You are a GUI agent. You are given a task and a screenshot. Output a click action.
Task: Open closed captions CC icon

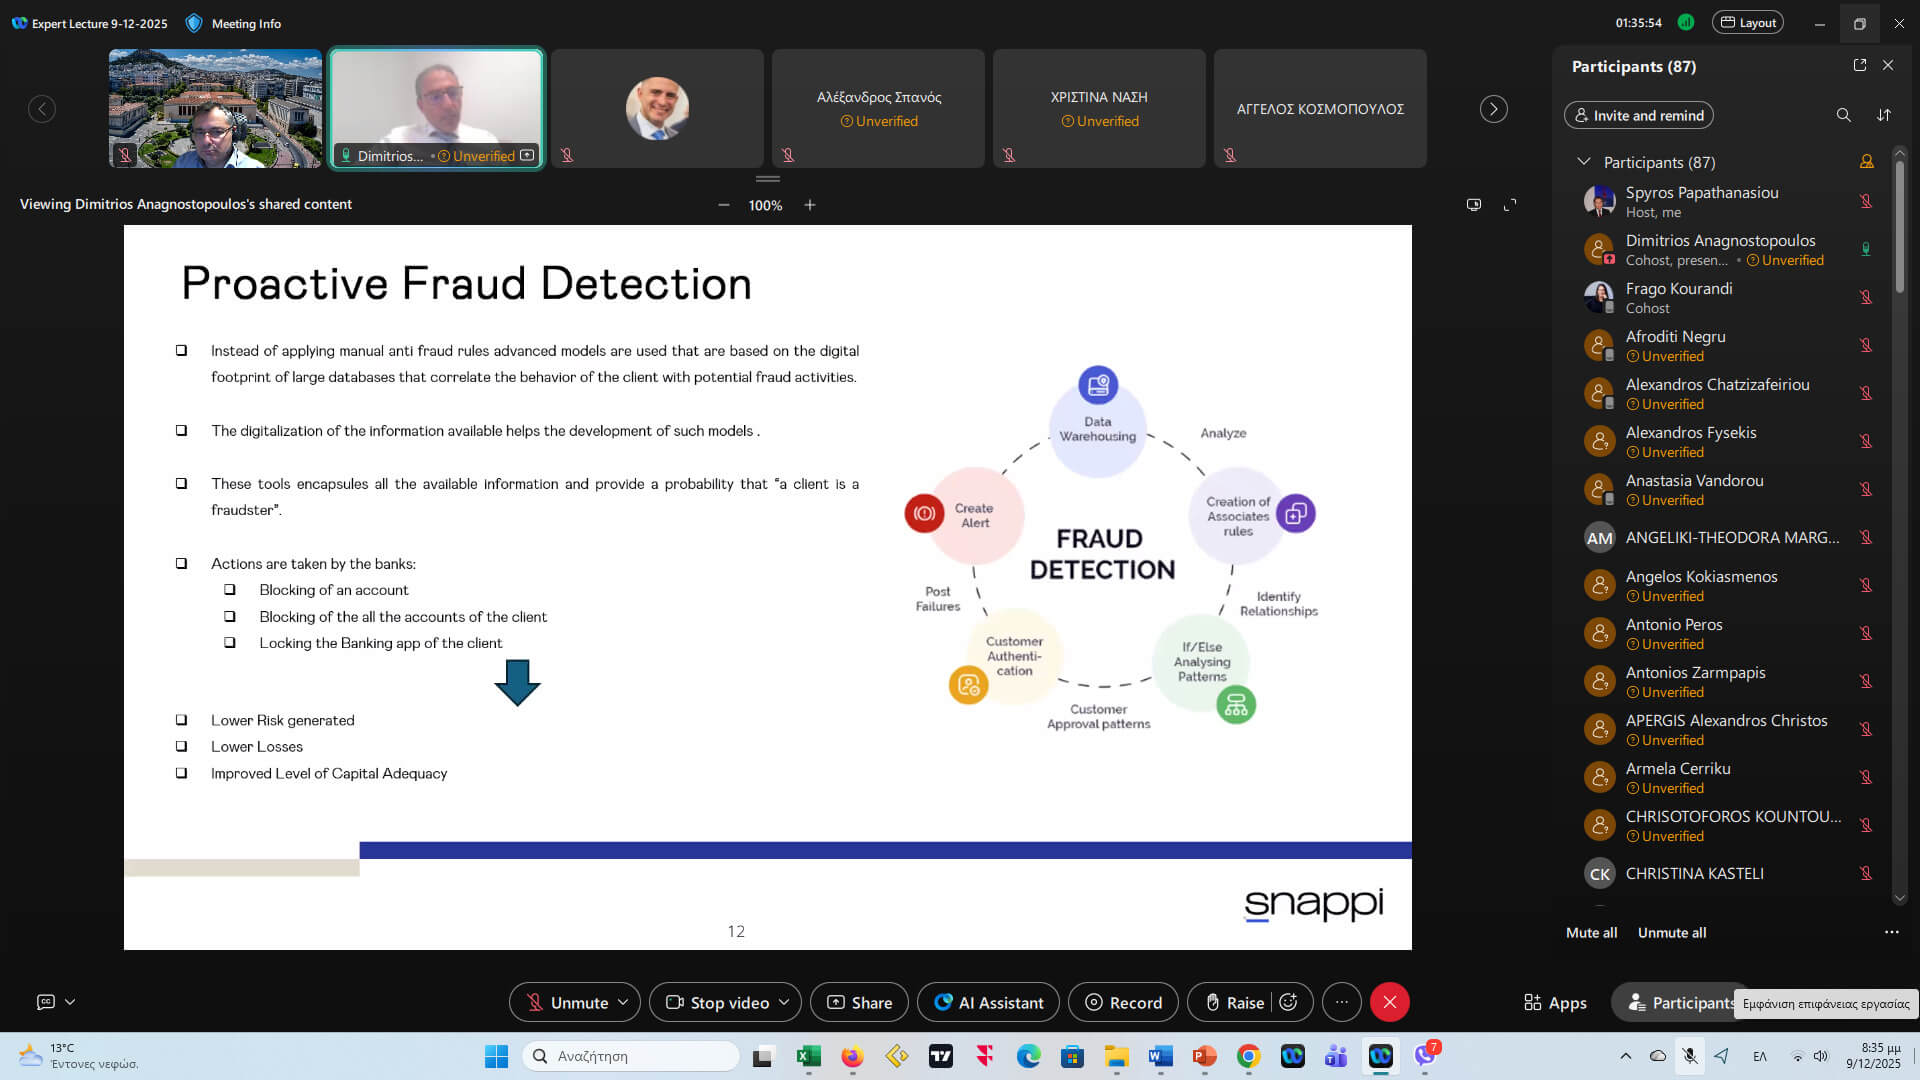click(x=46, y=1002)
